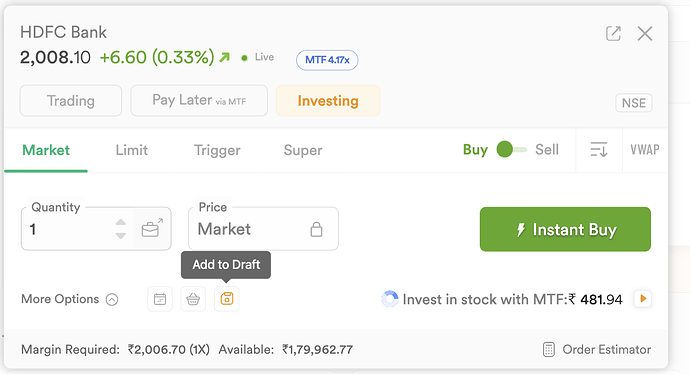Image resolution: width=690 pixels, height=374 pixels.
Task: Select the Trading order mode
Action: point(71,101)
